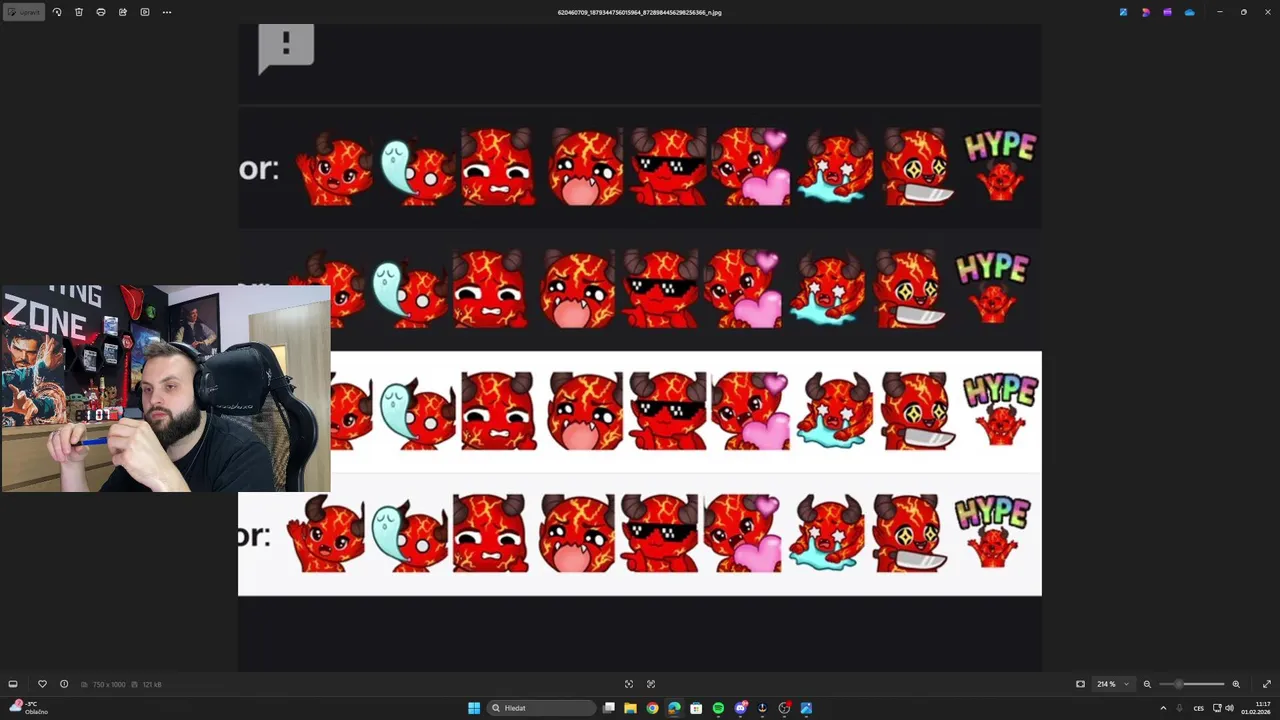The height and width of the screenshot is (720, 1280).
Task: Adjust the zoom level slider
Action: pyautogui.click(x=1192, y=684)
